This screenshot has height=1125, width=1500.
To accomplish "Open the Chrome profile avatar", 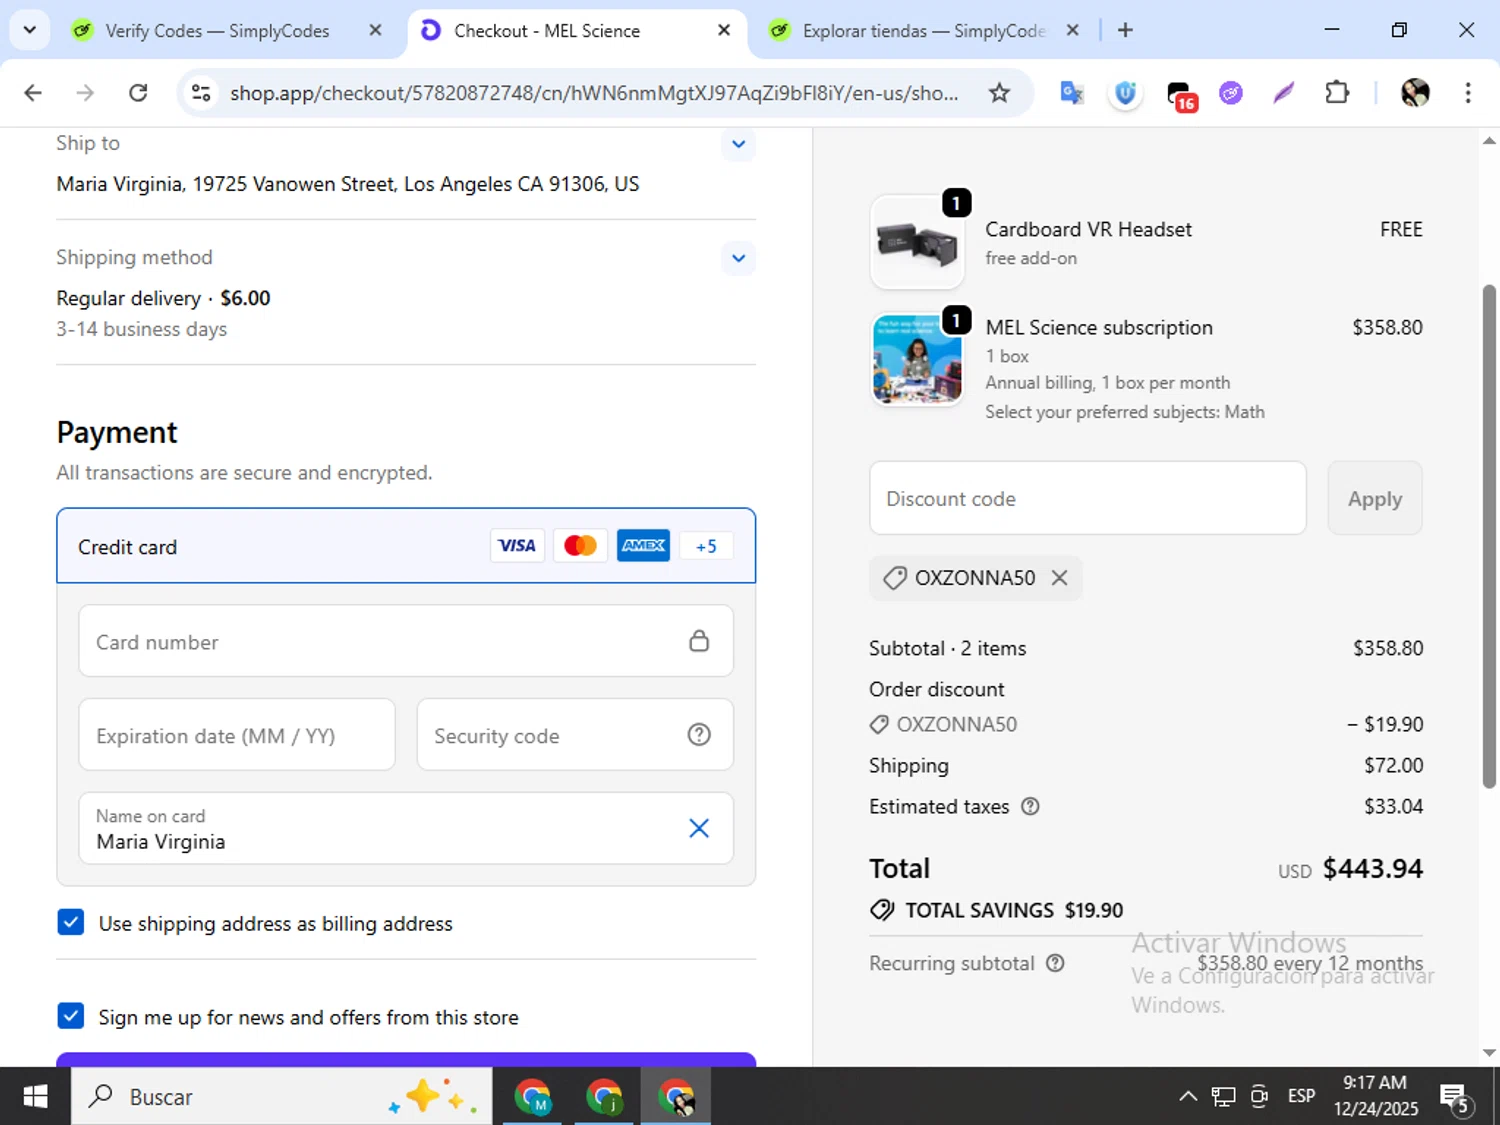I will coord(1415,93).
